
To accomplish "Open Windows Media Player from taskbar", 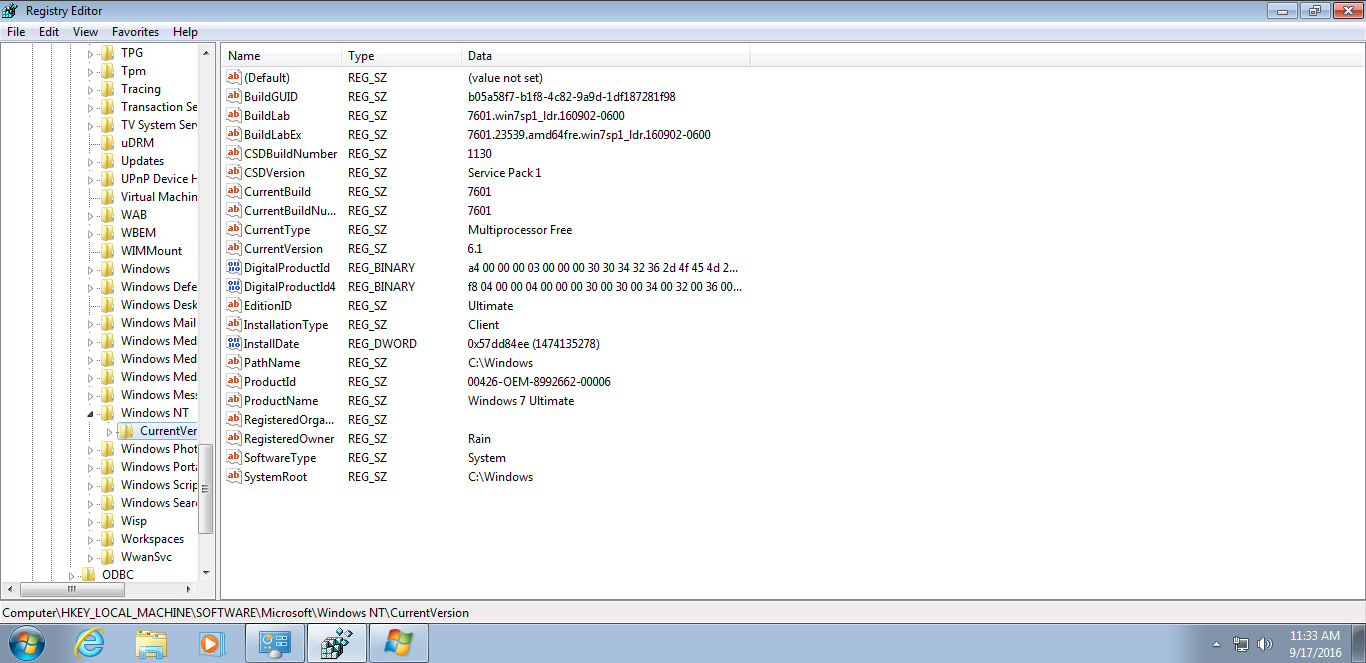I will point(211,643).
